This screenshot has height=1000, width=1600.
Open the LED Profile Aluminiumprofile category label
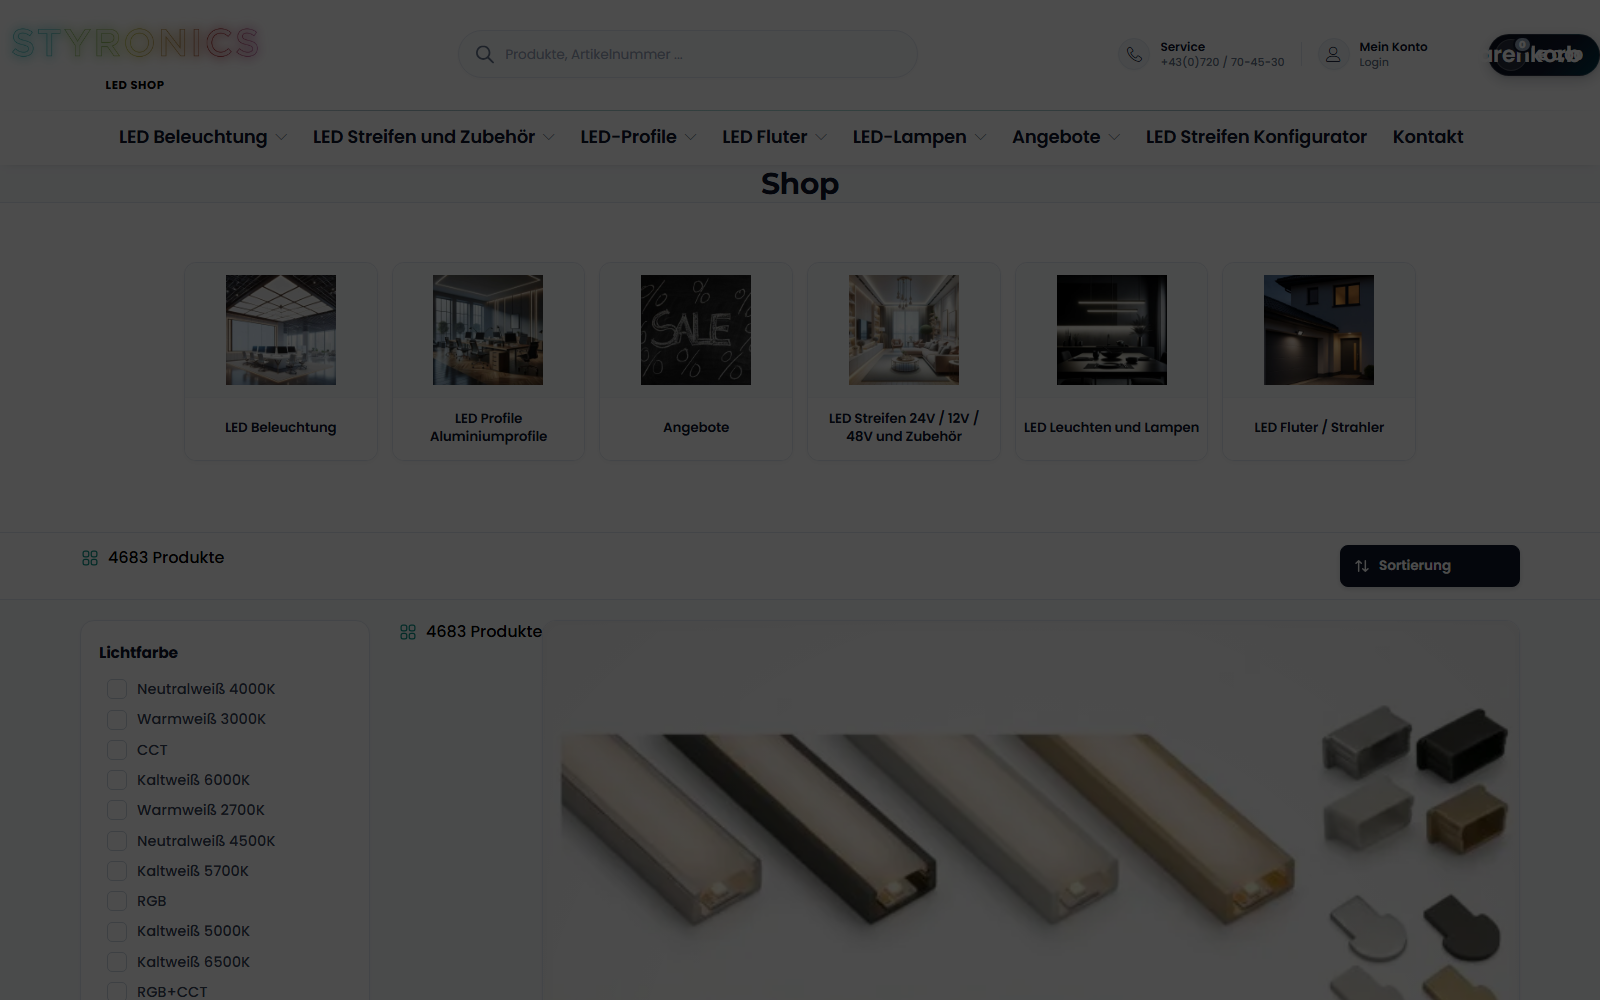coord(488,427)
